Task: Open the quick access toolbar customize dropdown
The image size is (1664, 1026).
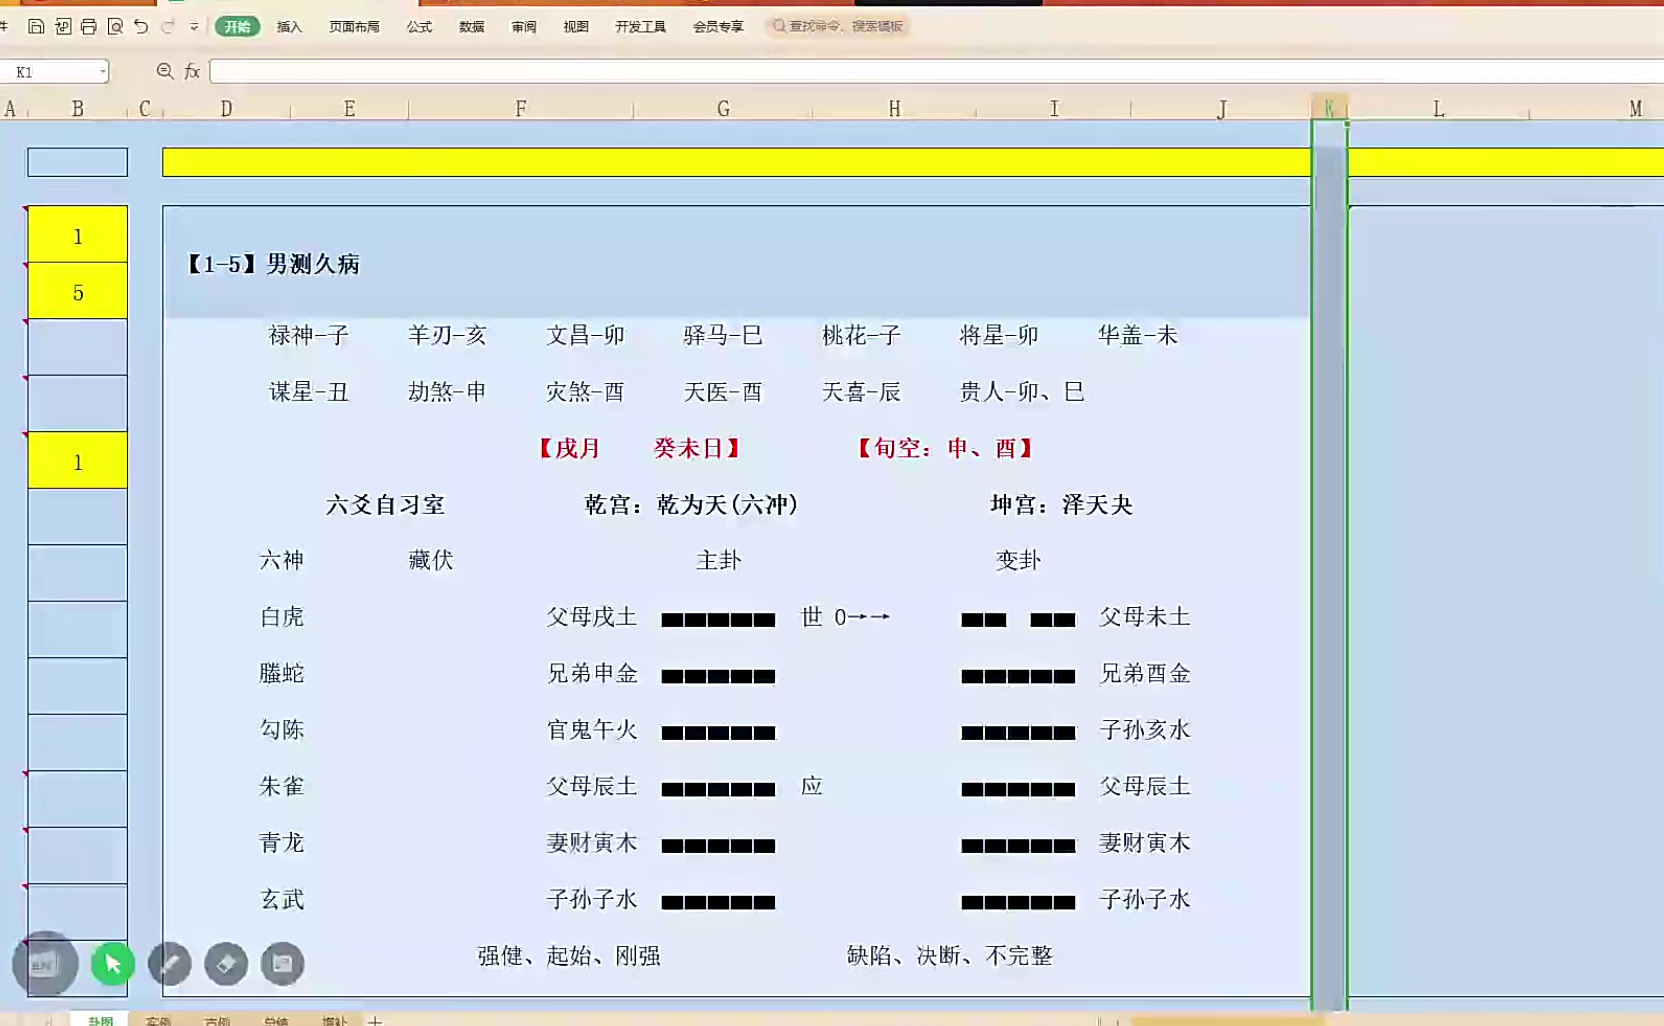Action: coord(194,27)
